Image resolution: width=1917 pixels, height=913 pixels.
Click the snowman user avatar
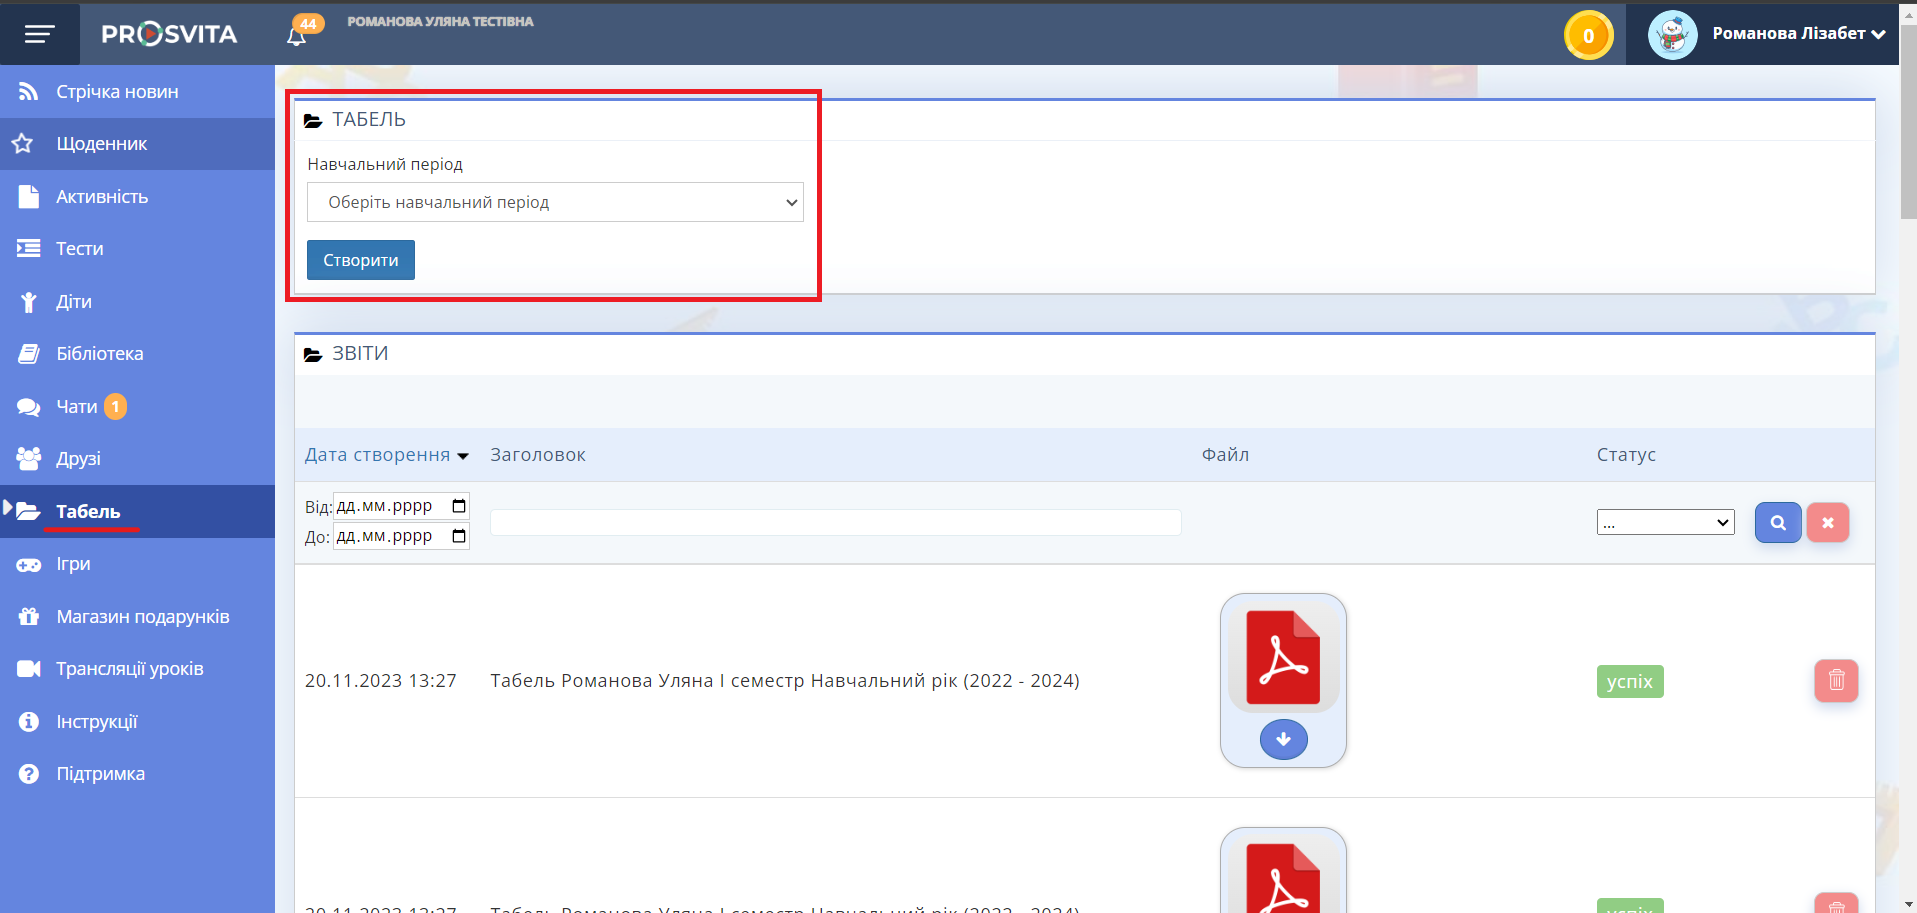(x=1672, y=35)
